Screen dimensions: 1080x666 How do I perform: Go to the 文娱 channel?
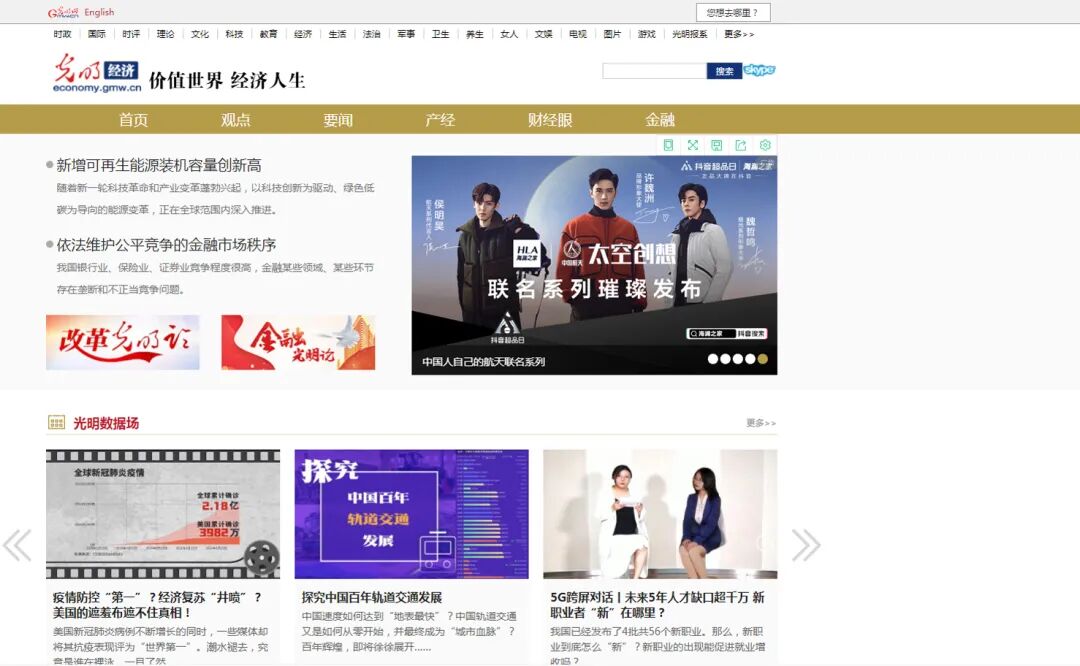click(x=543, y=34)
